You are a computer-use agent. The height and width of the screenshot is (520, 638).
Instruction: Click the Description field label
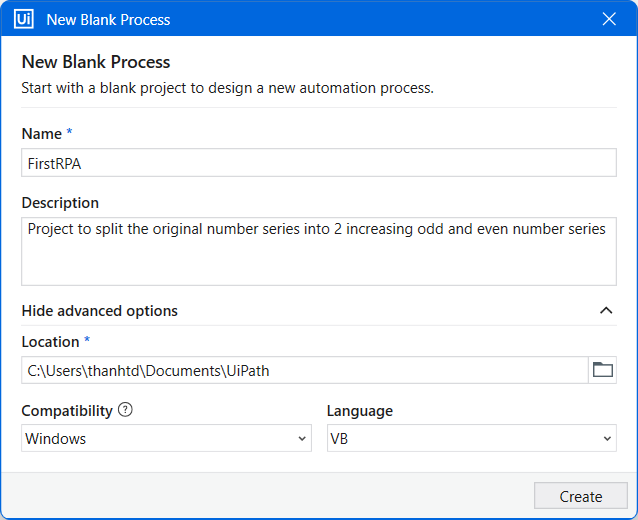(x=60, y=203)
